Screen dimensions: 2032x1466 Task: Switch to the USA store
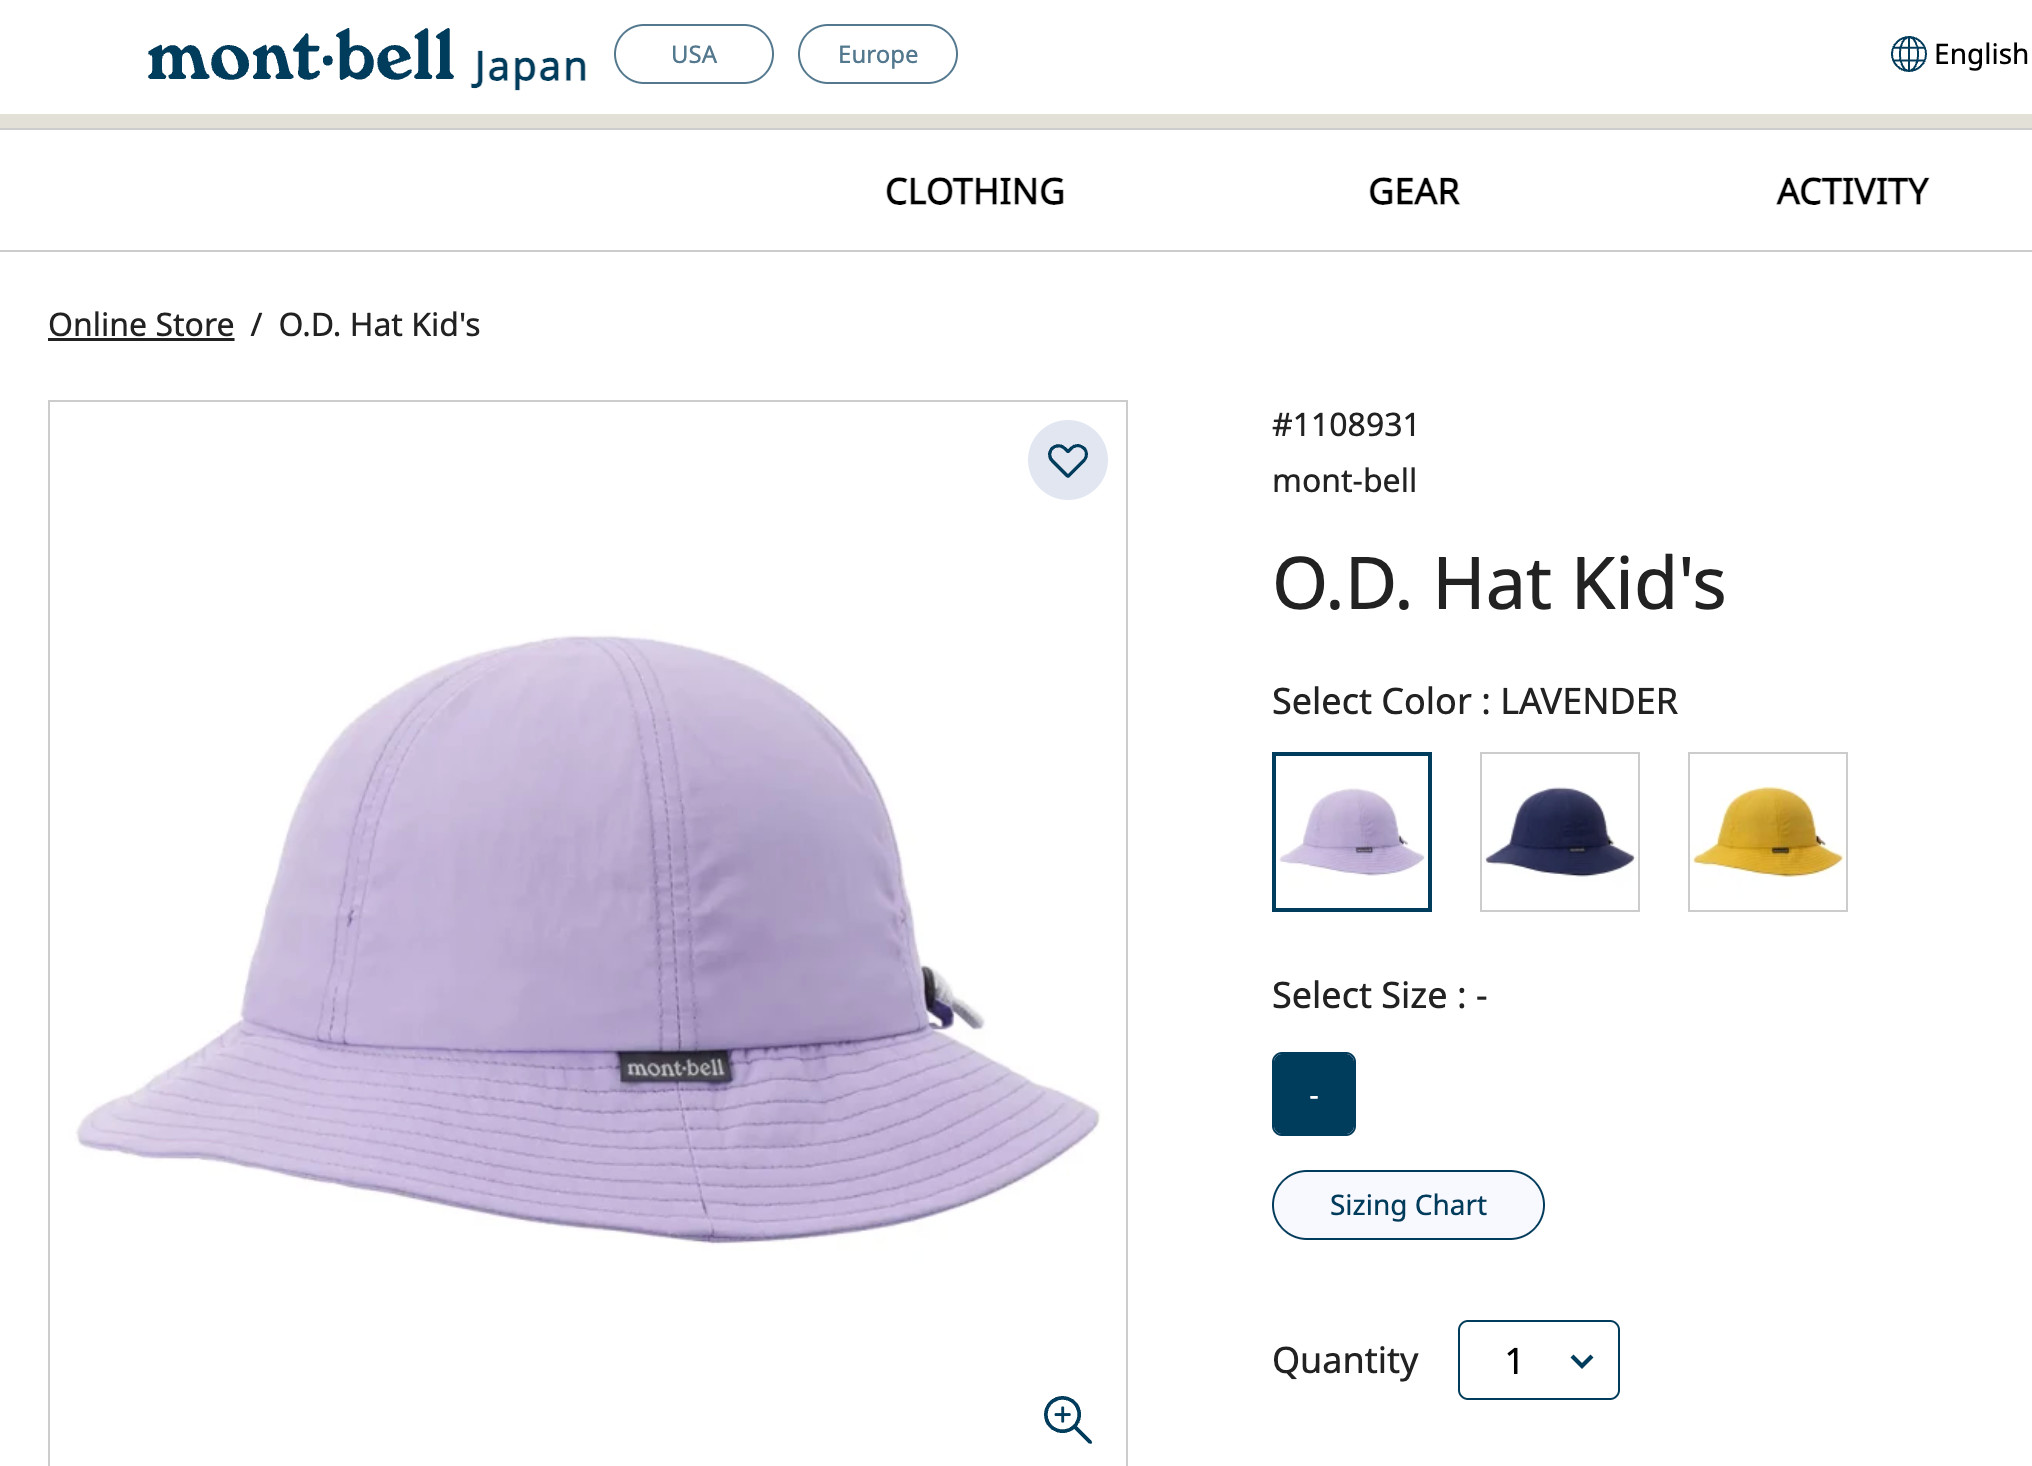click(693, 54)
